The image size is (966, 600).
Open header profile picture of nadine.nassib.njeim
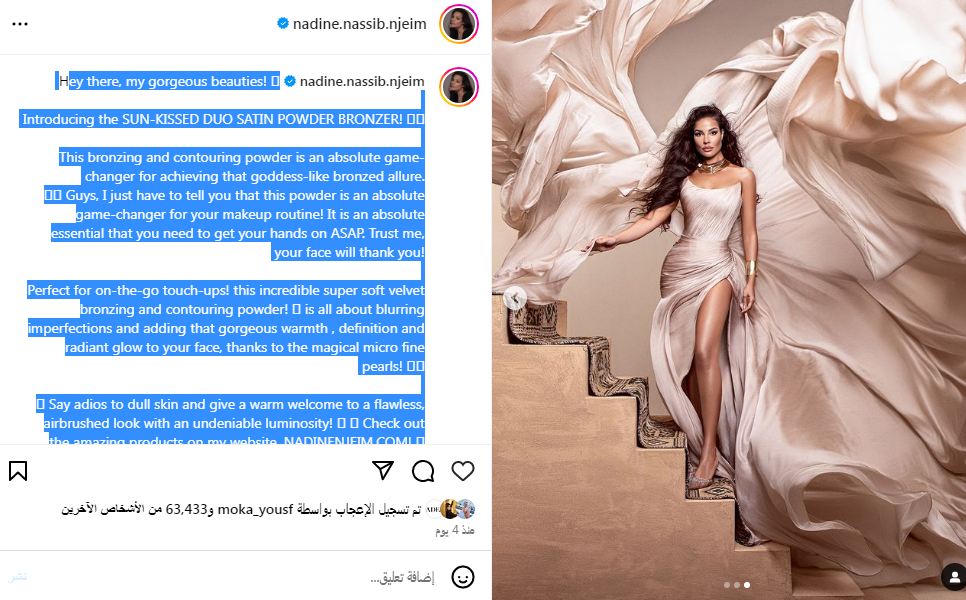point(459,24)
